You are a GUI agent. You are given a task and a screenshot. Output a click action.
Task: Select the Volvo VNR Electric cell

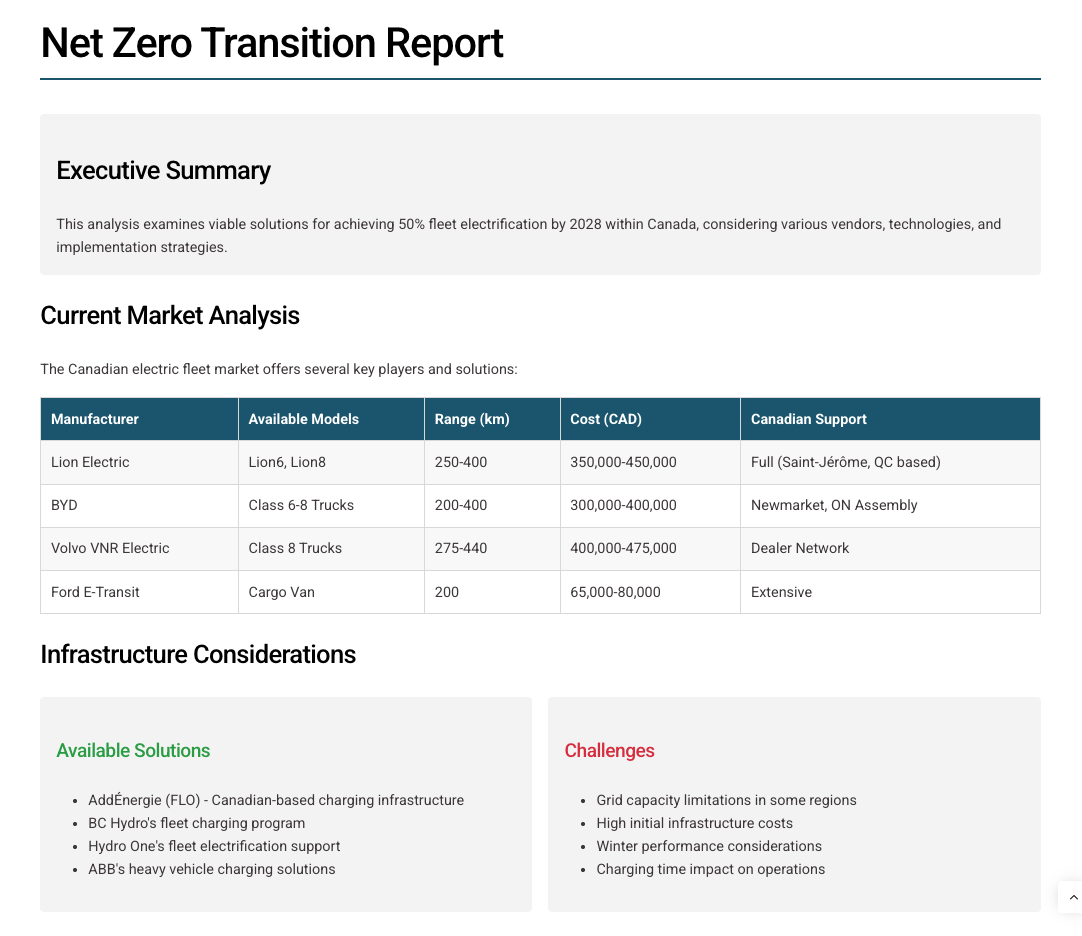139,549
